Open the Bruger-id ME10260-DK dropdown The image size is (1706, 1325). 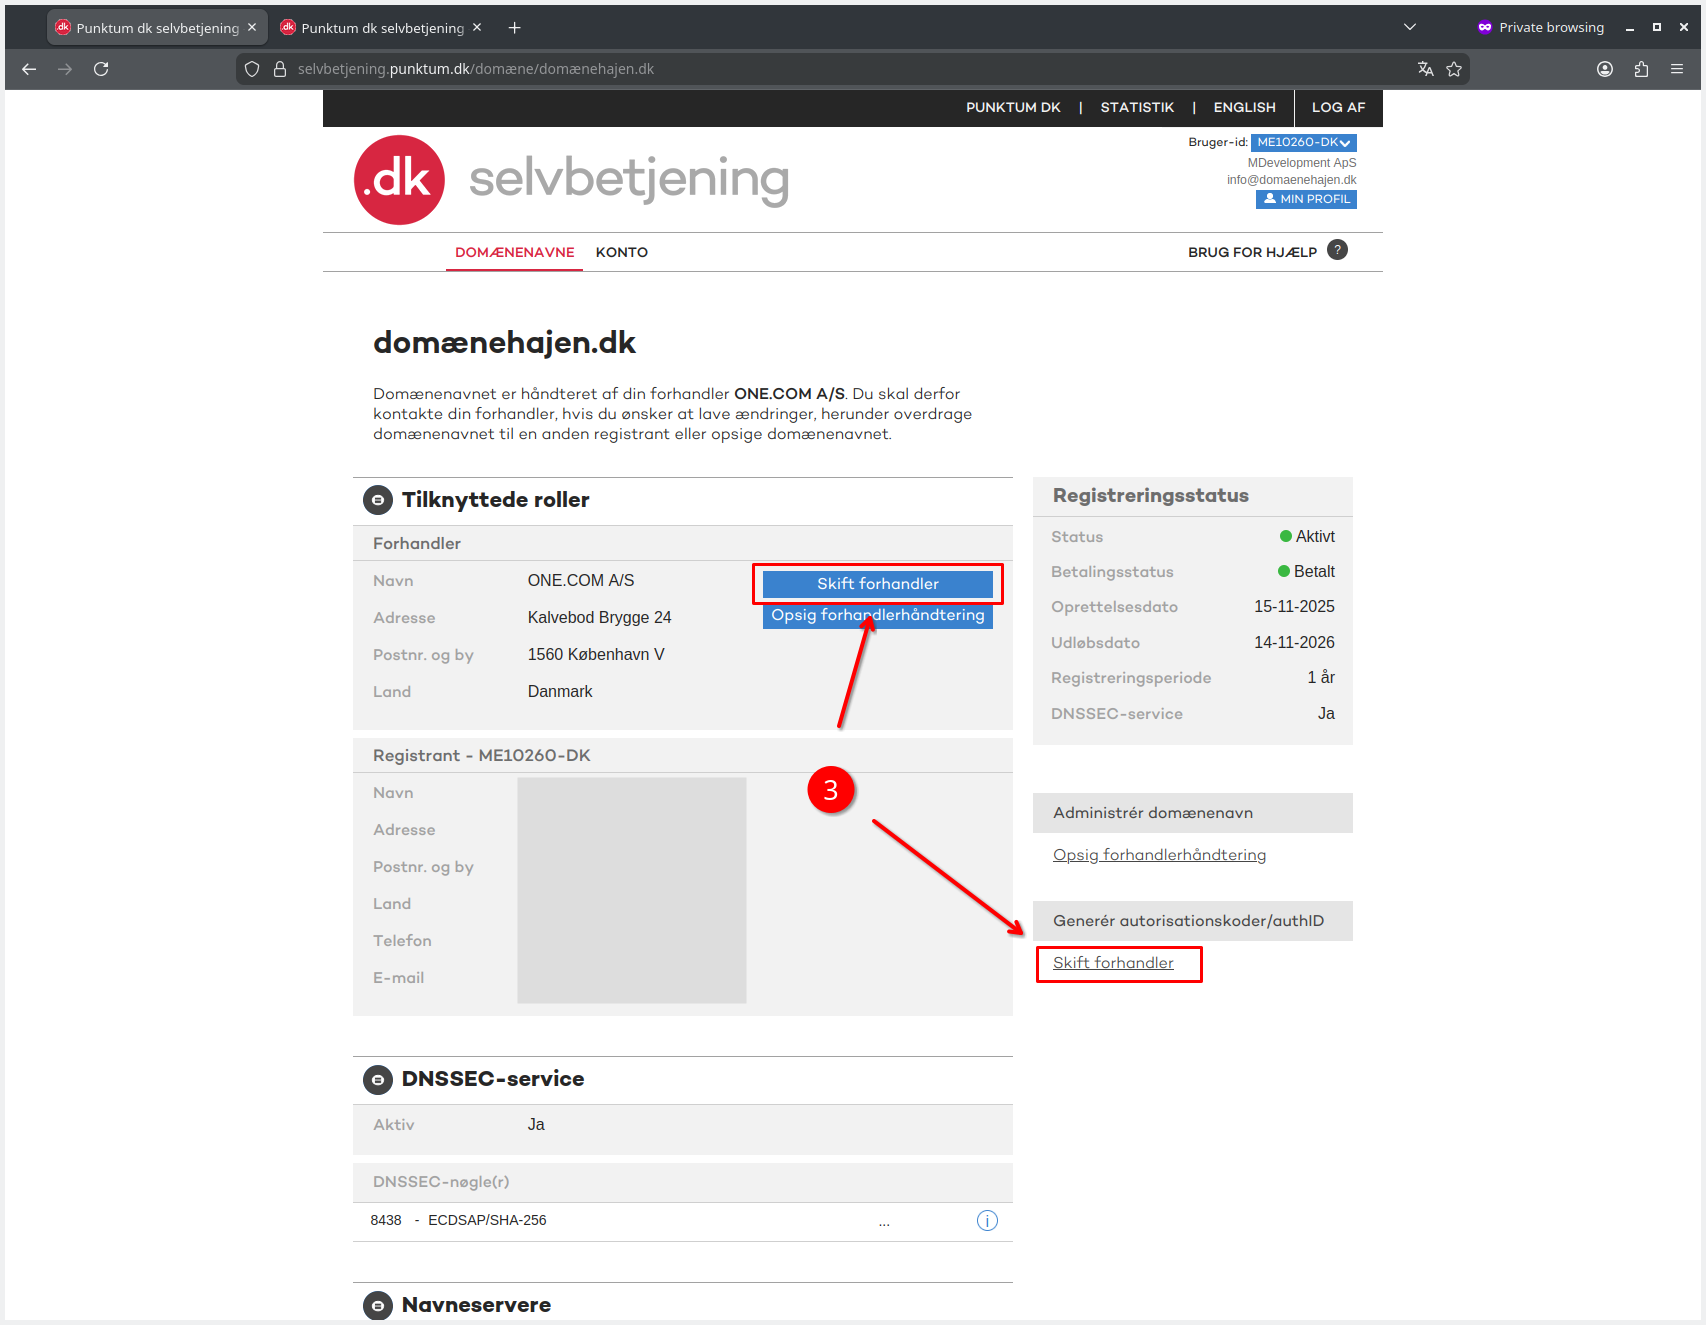click(x=1303, y=143)
